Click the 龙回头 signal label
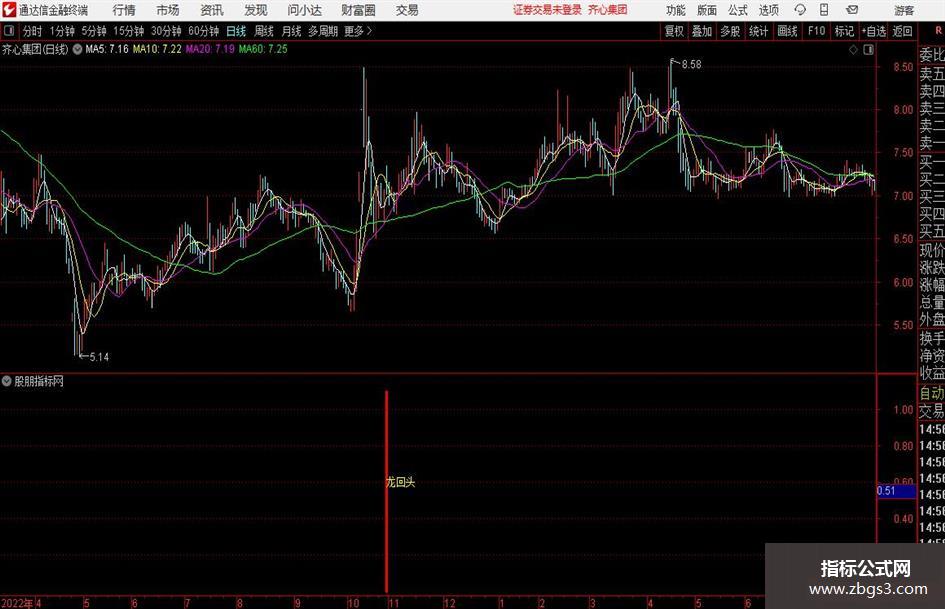 [401, 482]
